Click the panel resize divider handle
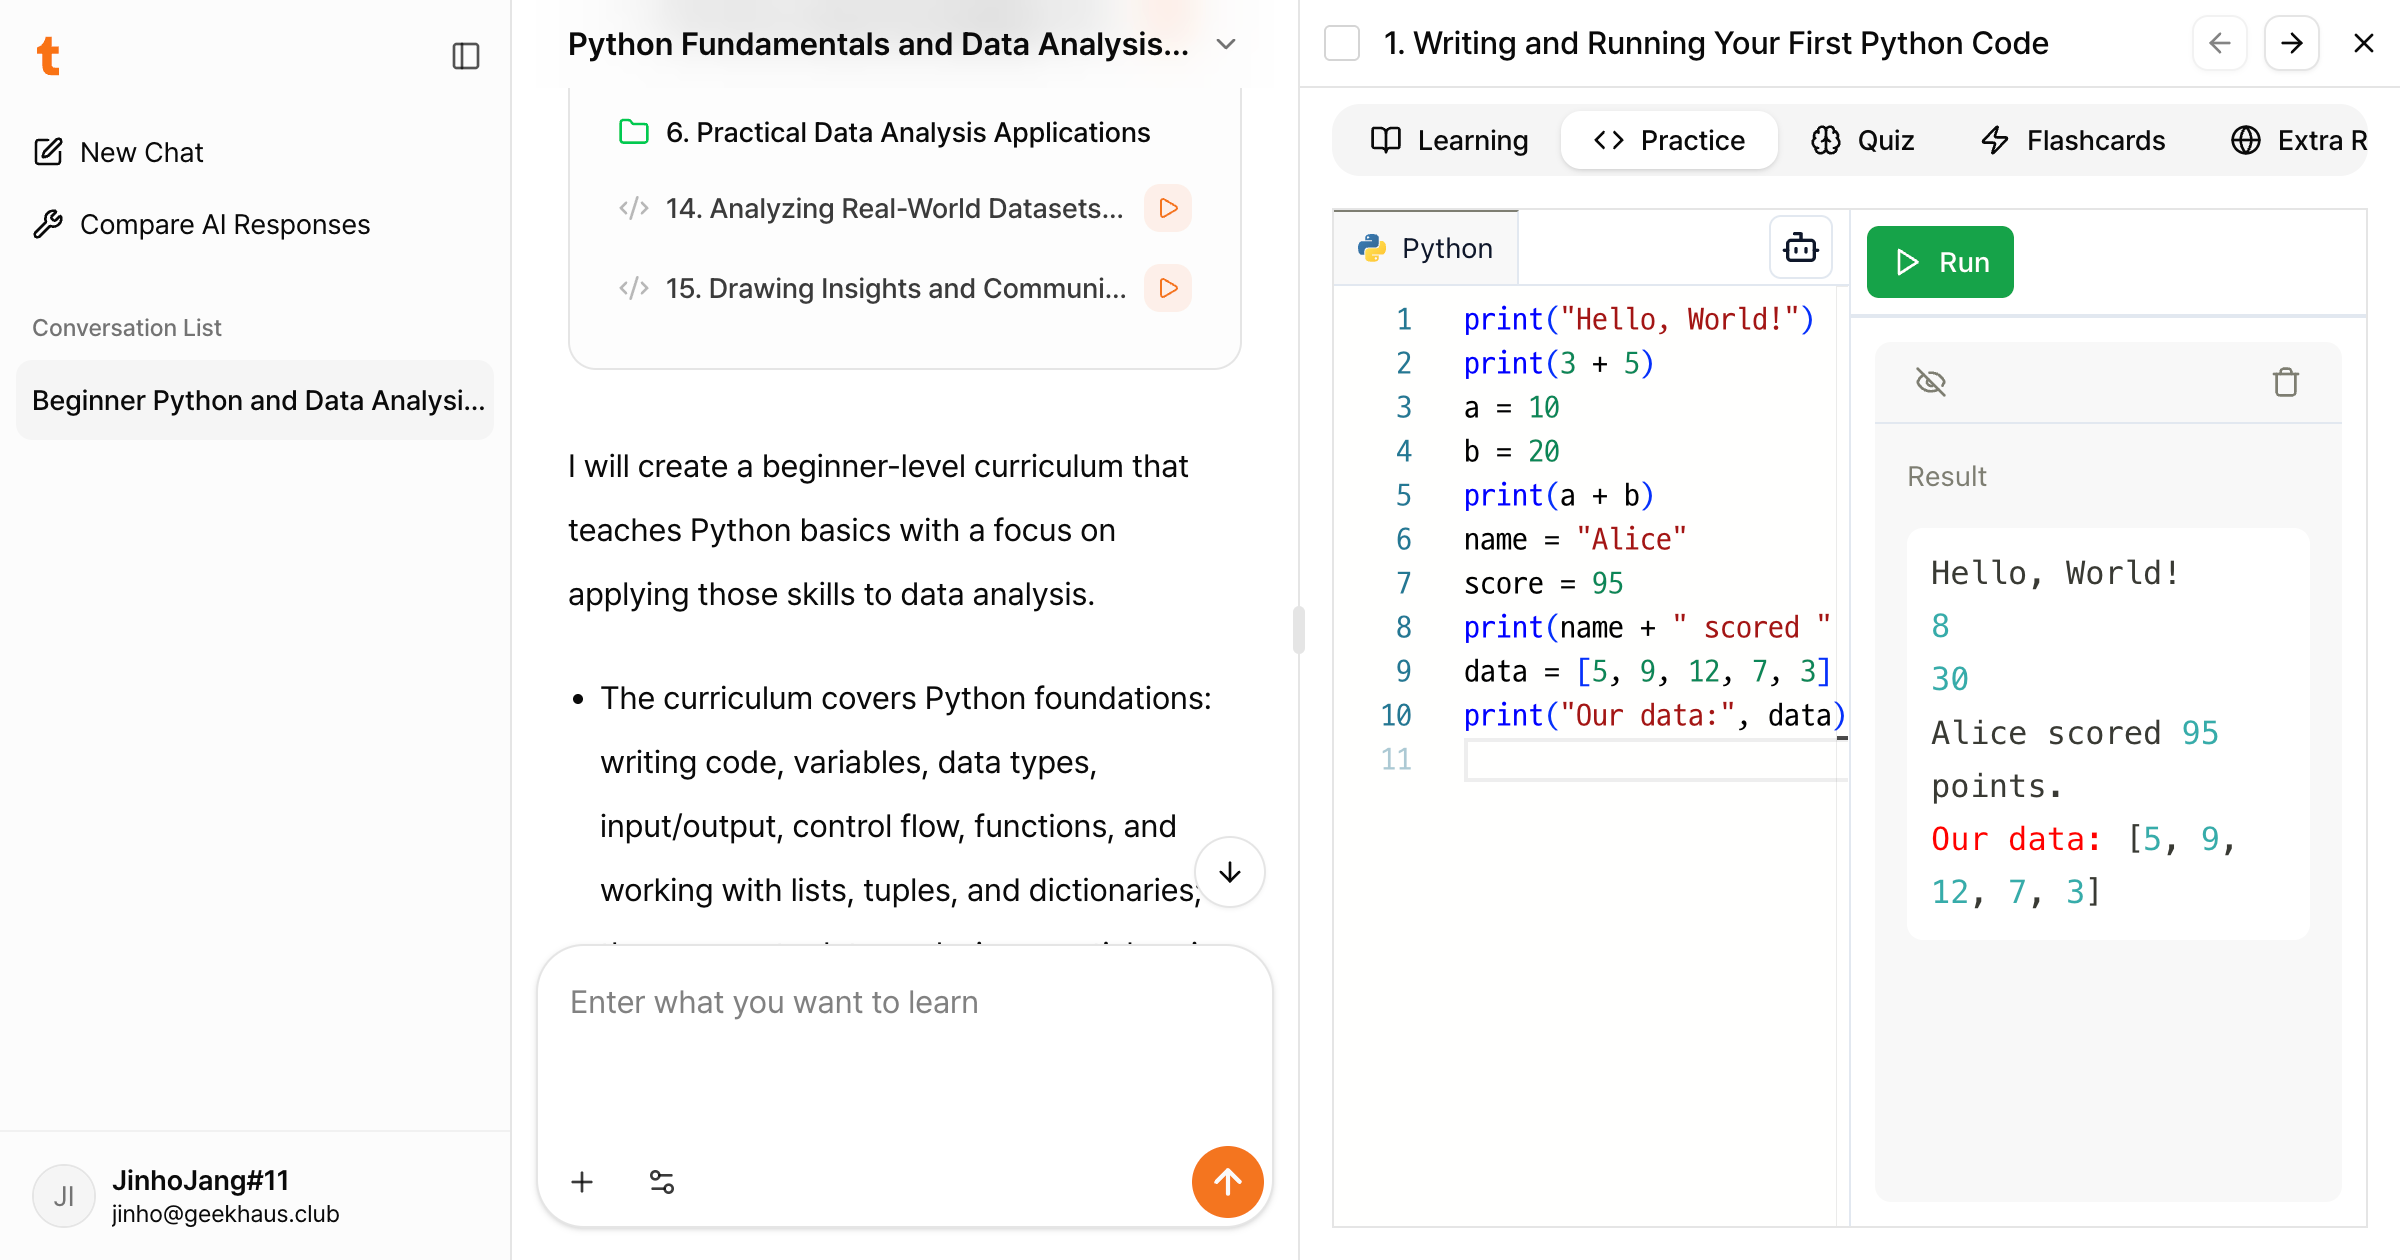The width and height of the screenshot is (2400, 1260). [x=1298, y=630]
